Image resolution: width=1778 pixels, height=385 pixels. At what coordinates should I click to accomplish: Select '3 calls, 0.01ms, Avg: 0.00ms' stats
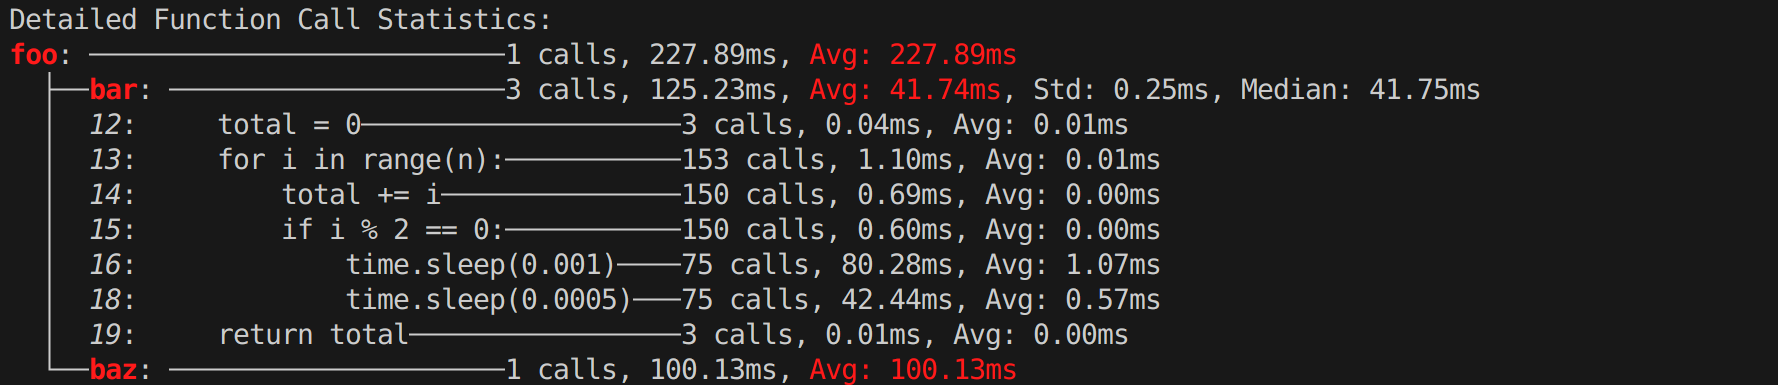(x=905, y=335)
